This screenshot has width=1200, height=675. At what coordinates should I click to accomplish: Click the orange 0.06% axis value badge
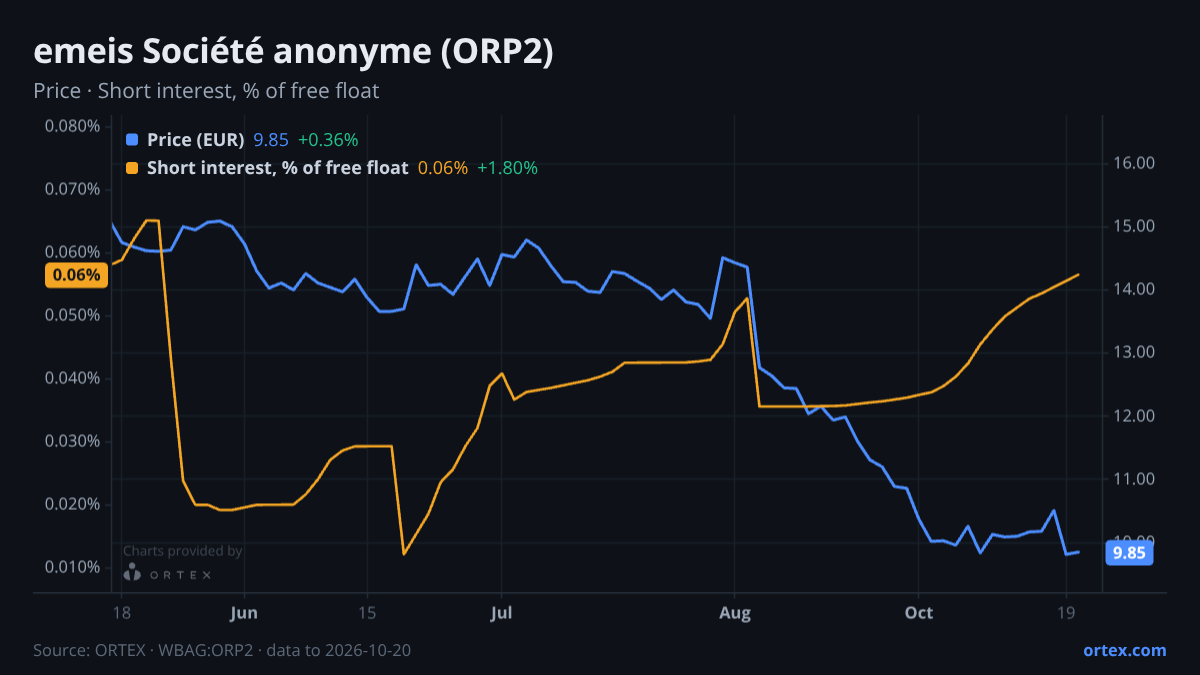coord(76,275)
